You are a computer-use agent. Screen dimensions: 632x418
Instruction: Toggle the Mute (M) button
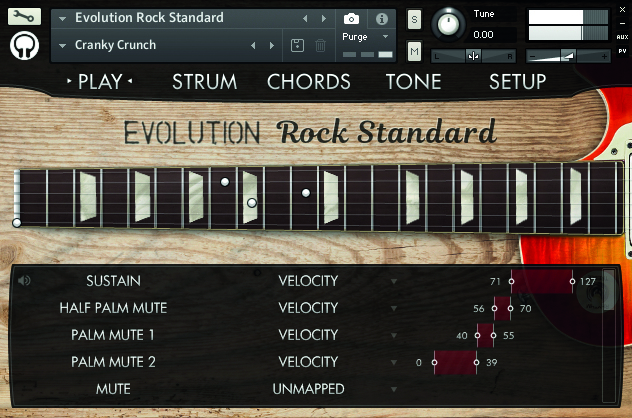[414, 51]
